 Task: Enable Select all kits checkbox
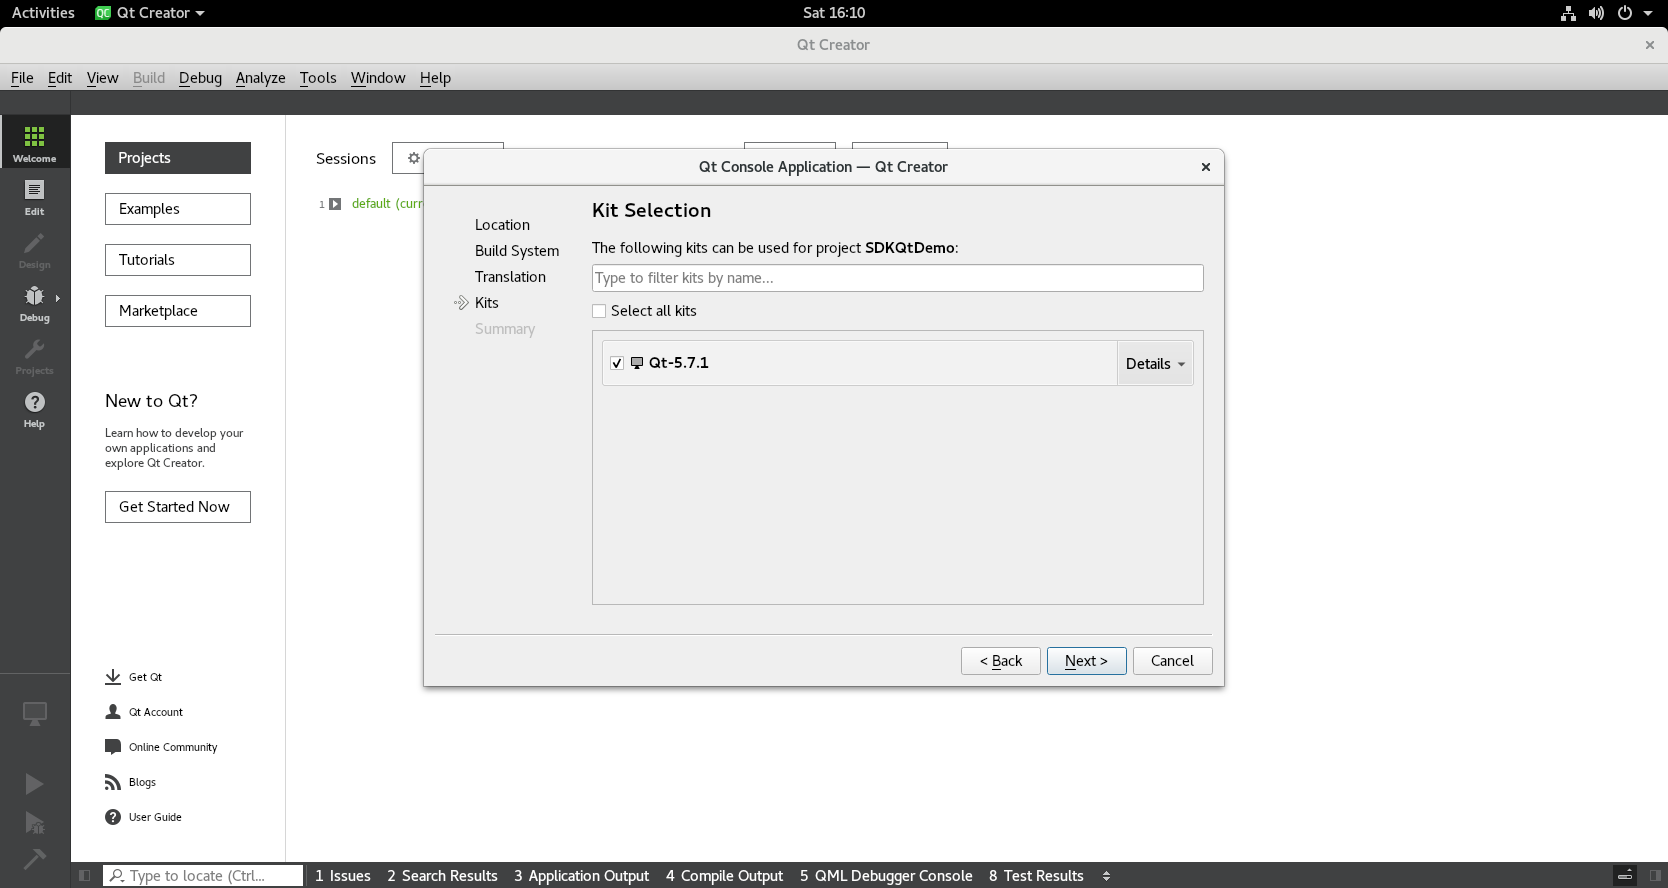(600, 311)
